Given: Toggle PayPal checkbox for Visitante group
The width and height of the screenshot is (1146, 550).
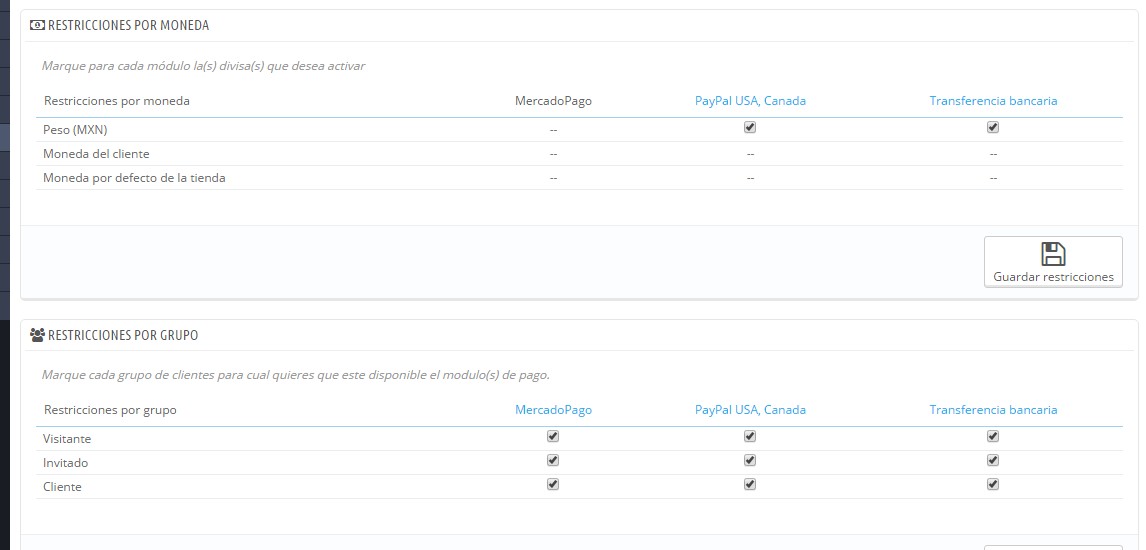Looking at the screenshot, I should (750, 436).
